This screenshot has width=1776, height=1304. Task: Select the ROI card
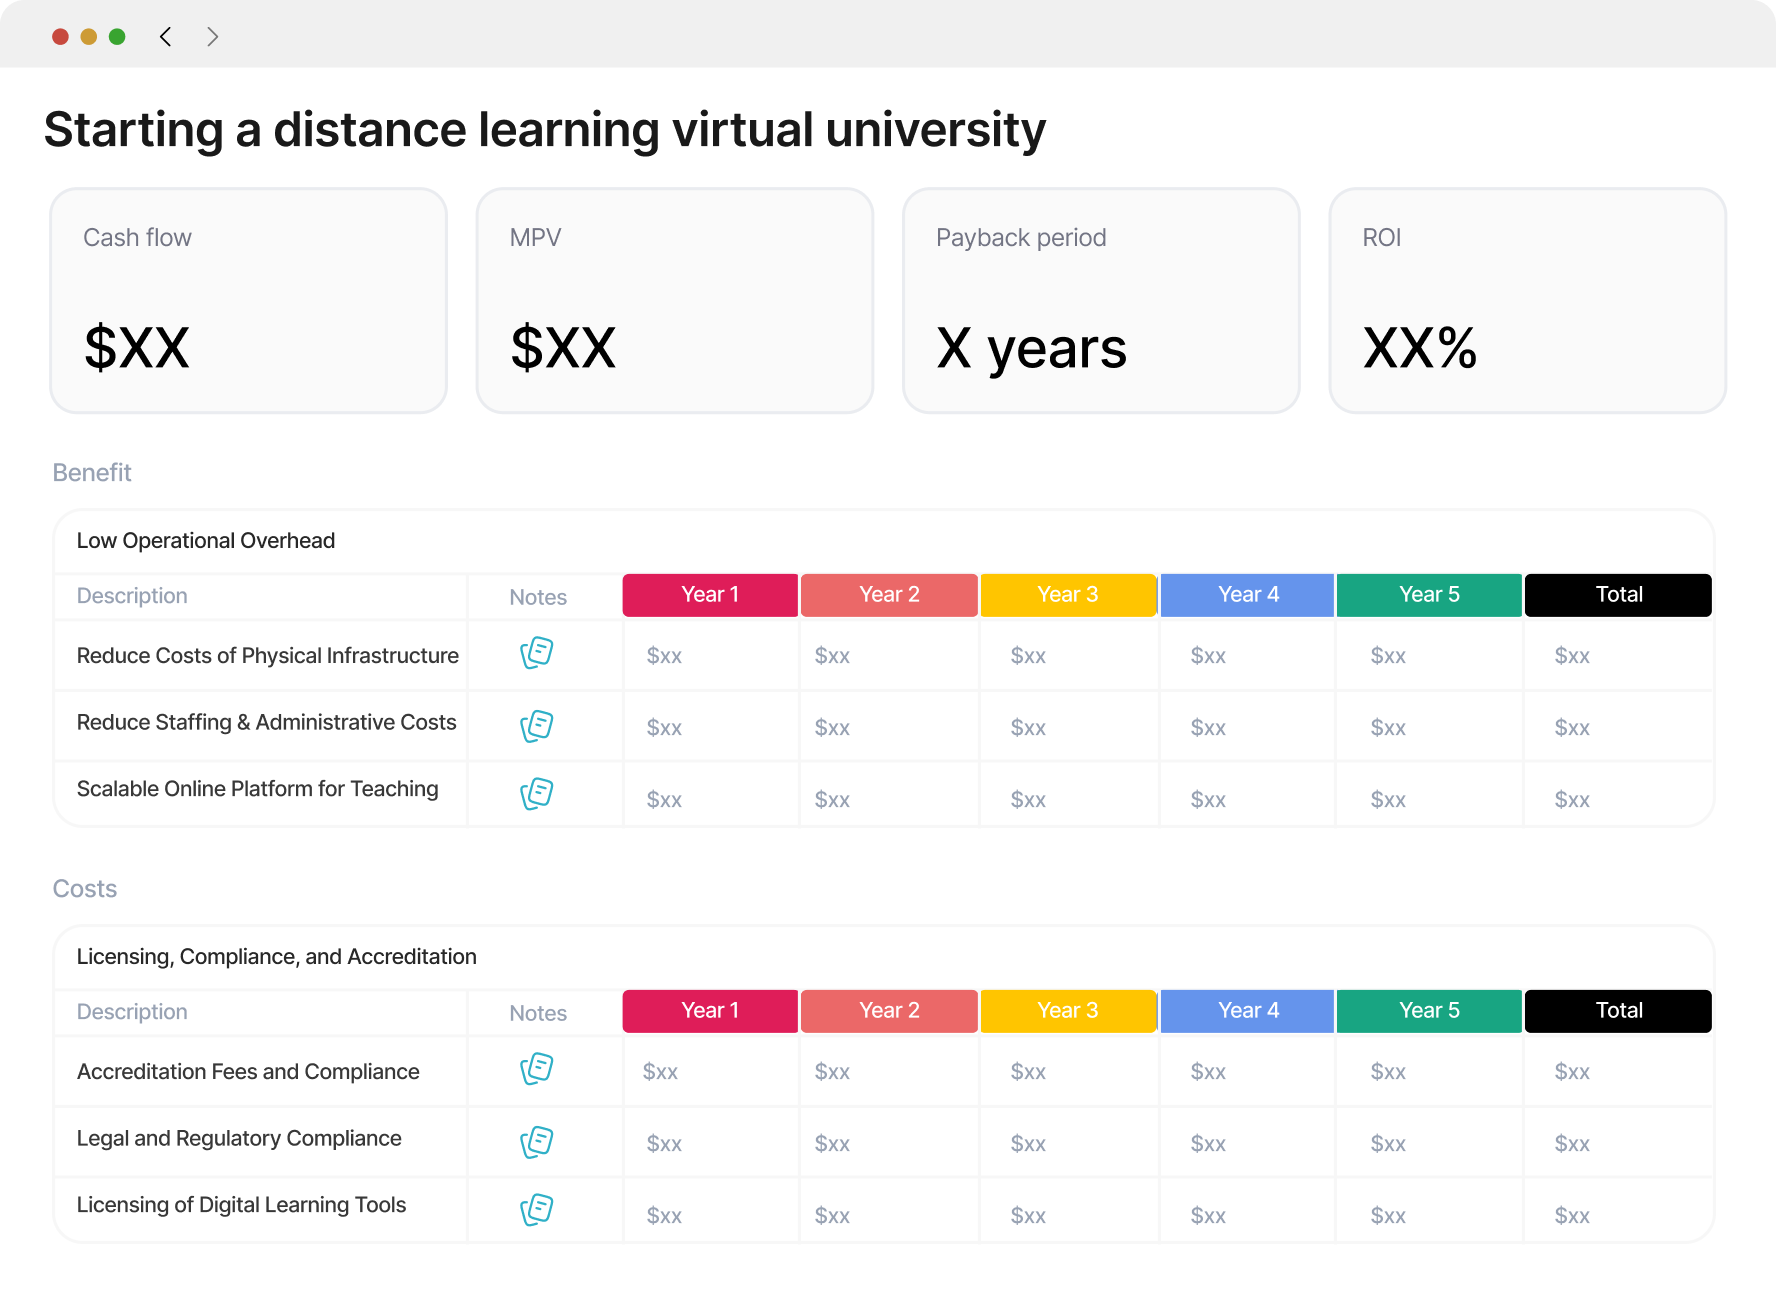tap(1528, 300)
